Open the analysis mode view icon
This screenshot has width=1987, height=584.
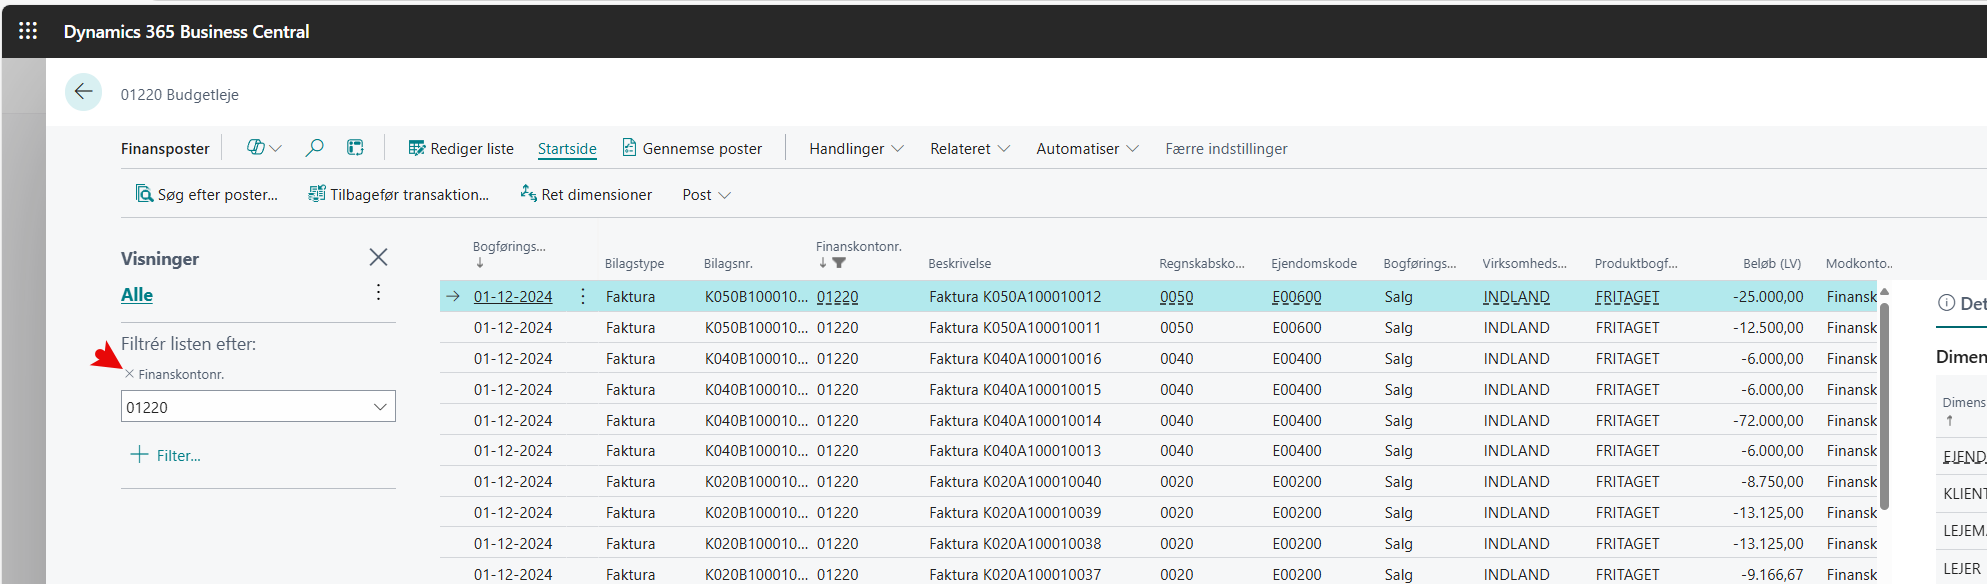pos(355,148)
